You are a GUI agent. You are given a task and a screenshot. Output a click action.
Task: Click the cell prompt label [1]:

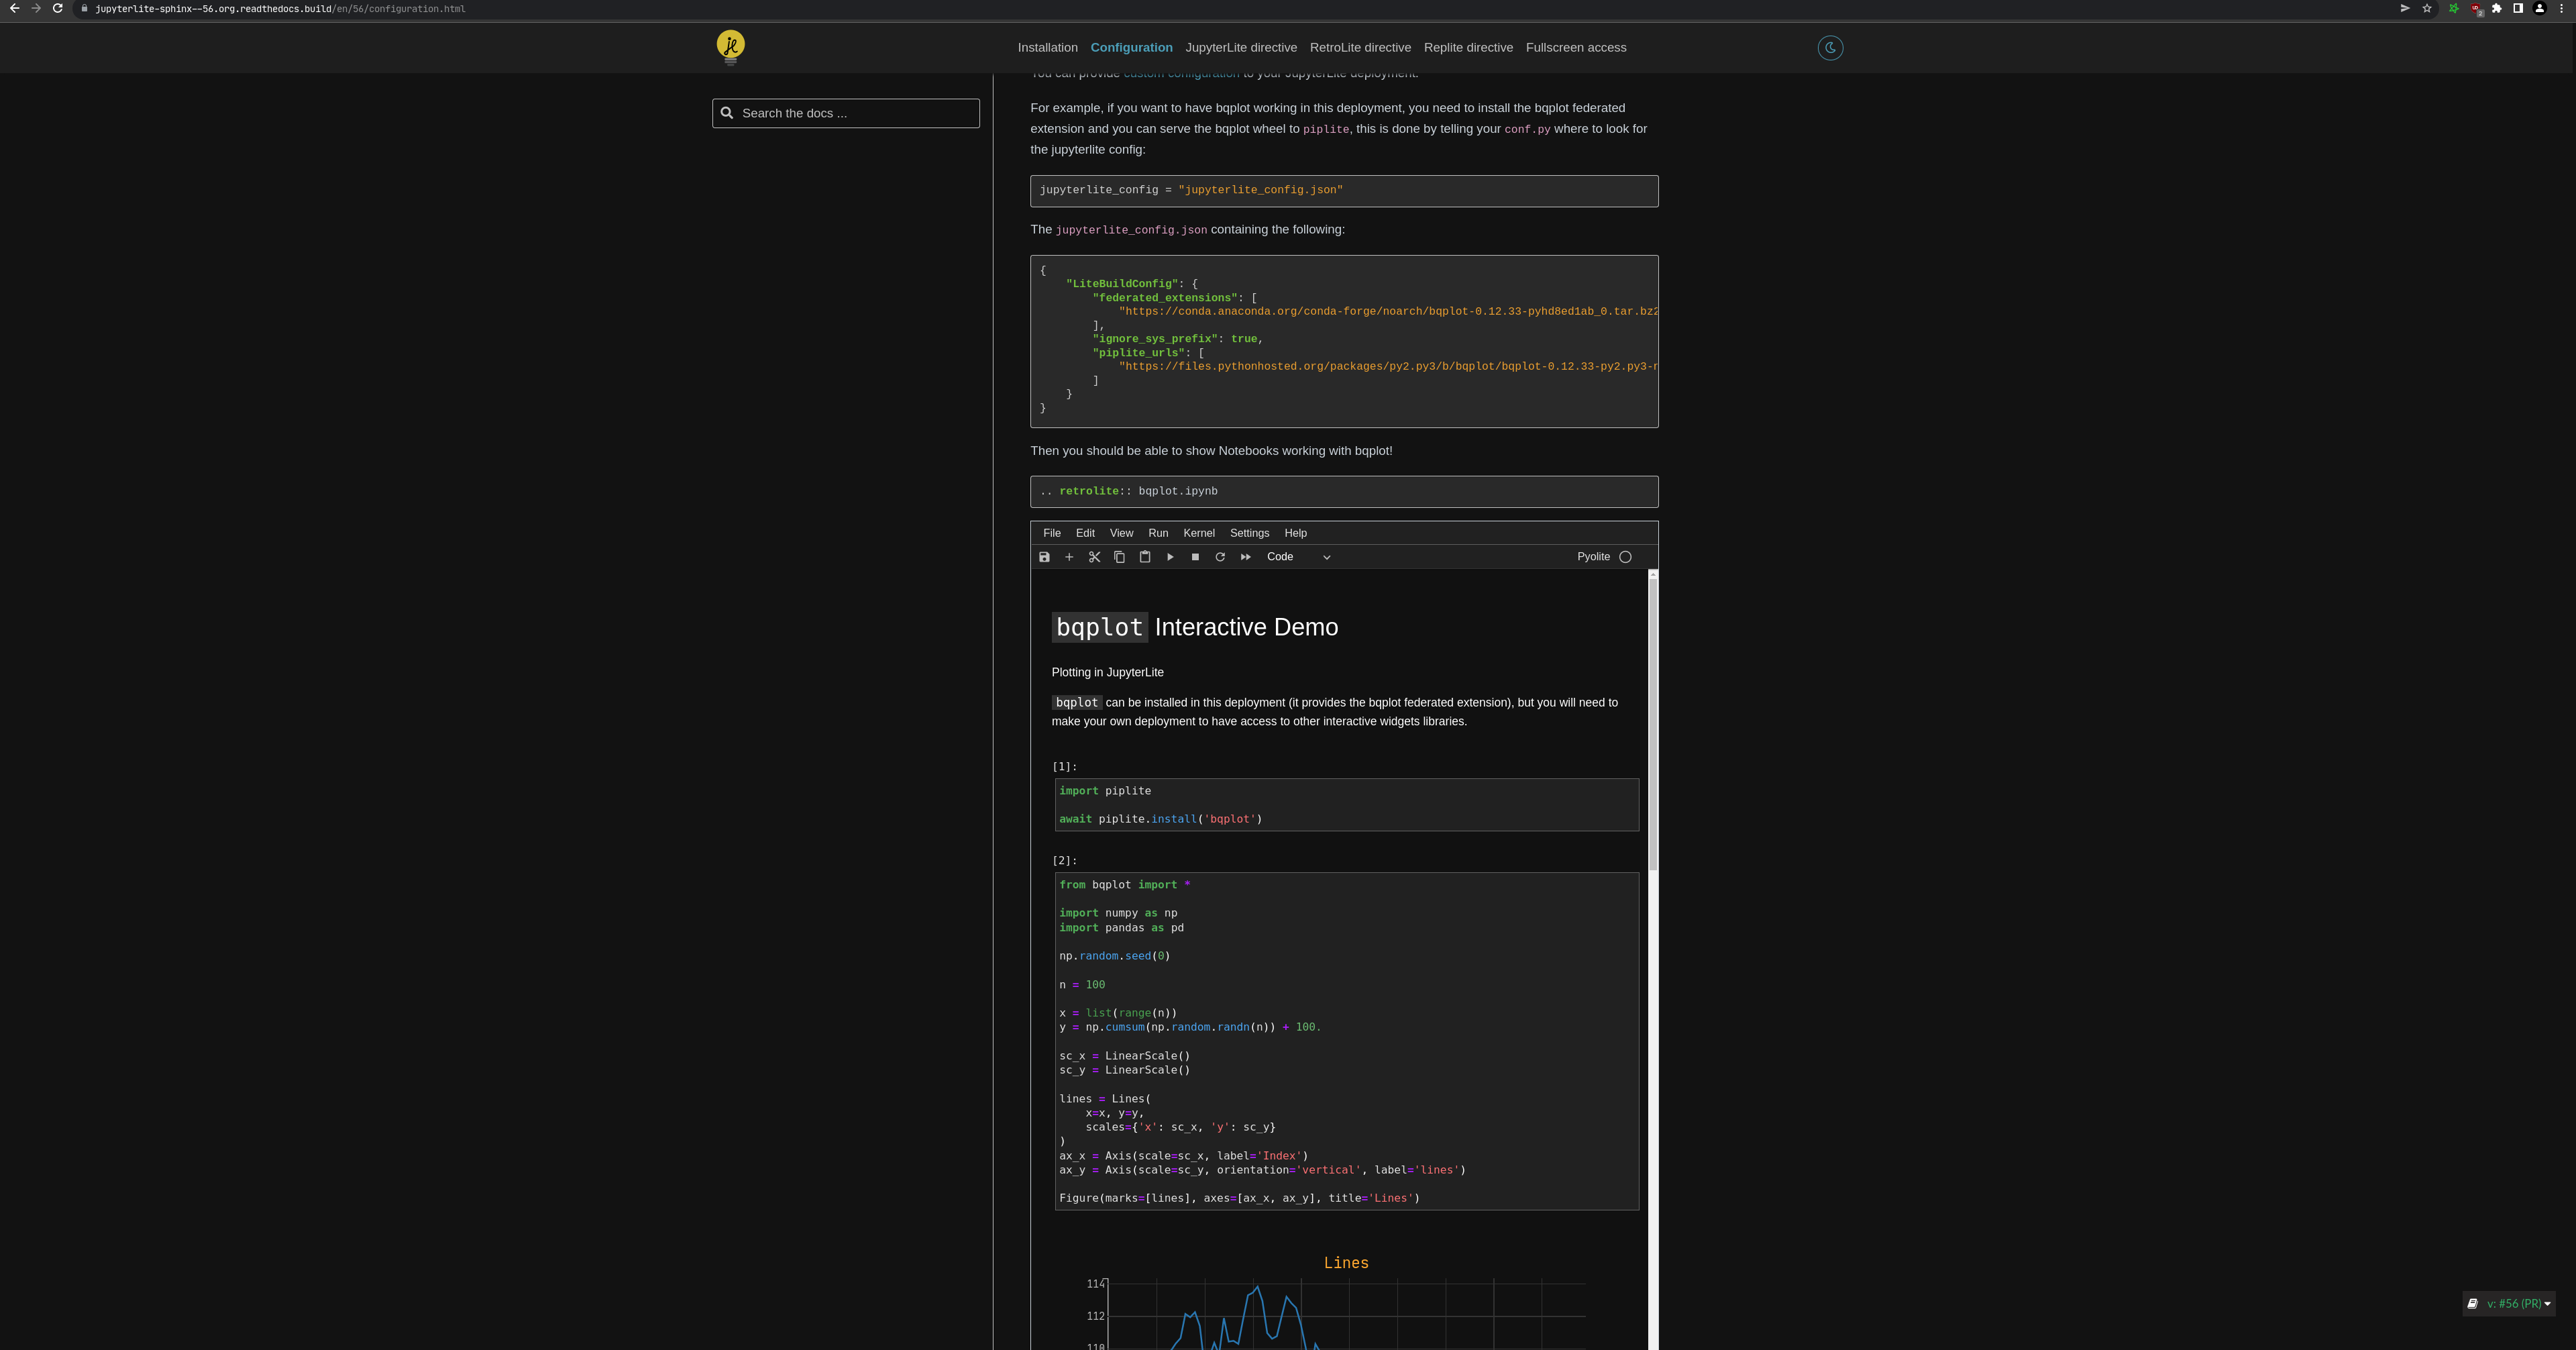1065,767
